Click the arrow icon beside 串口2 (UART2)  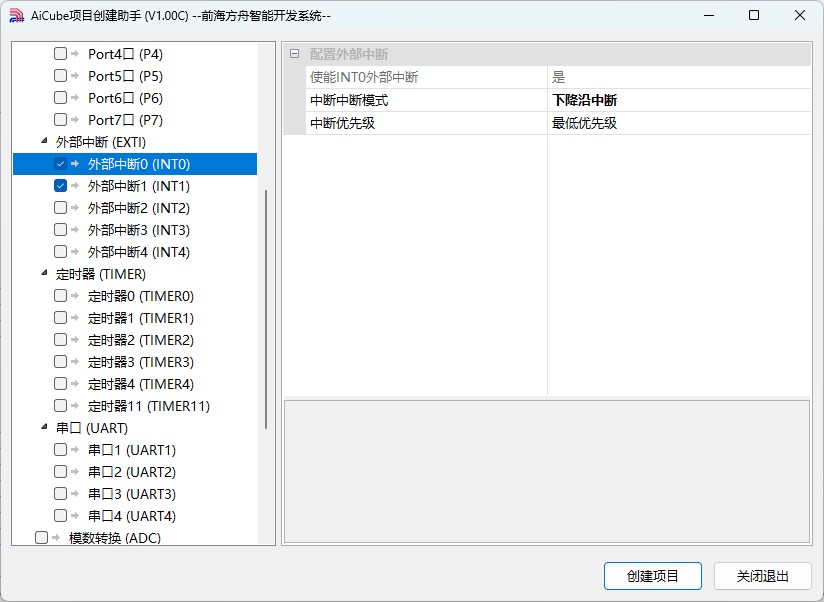click(75, 472)
